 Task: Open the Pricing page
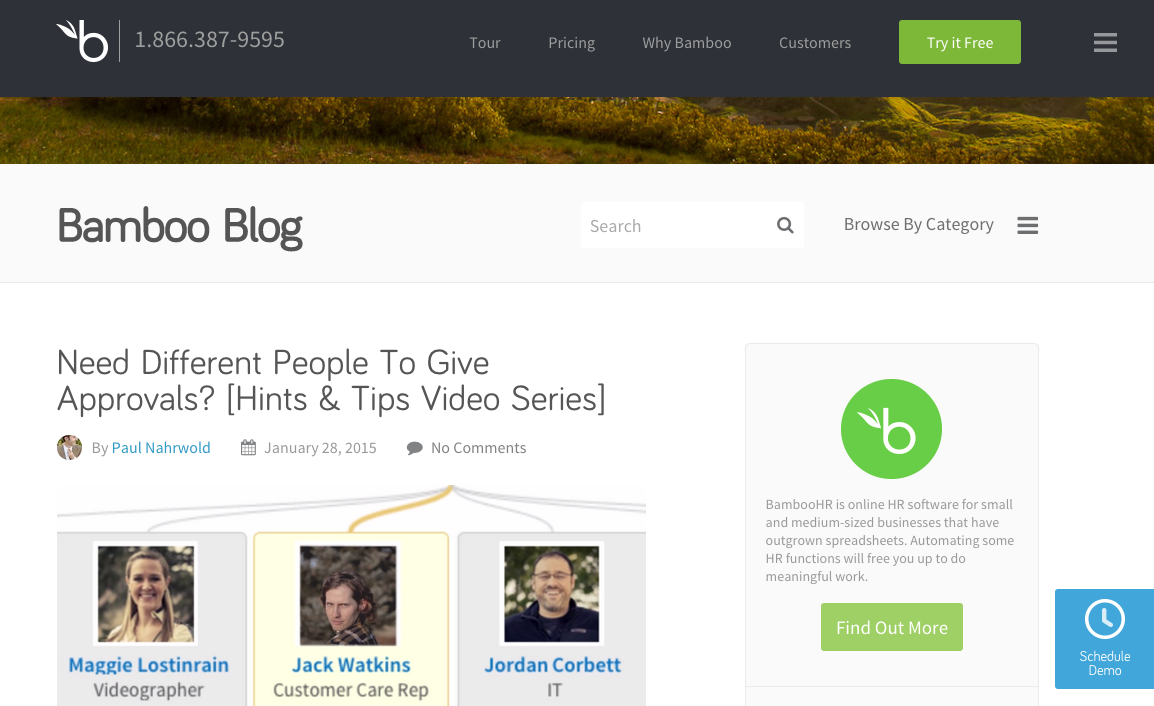pyautogui.click(x=572, y=43)
